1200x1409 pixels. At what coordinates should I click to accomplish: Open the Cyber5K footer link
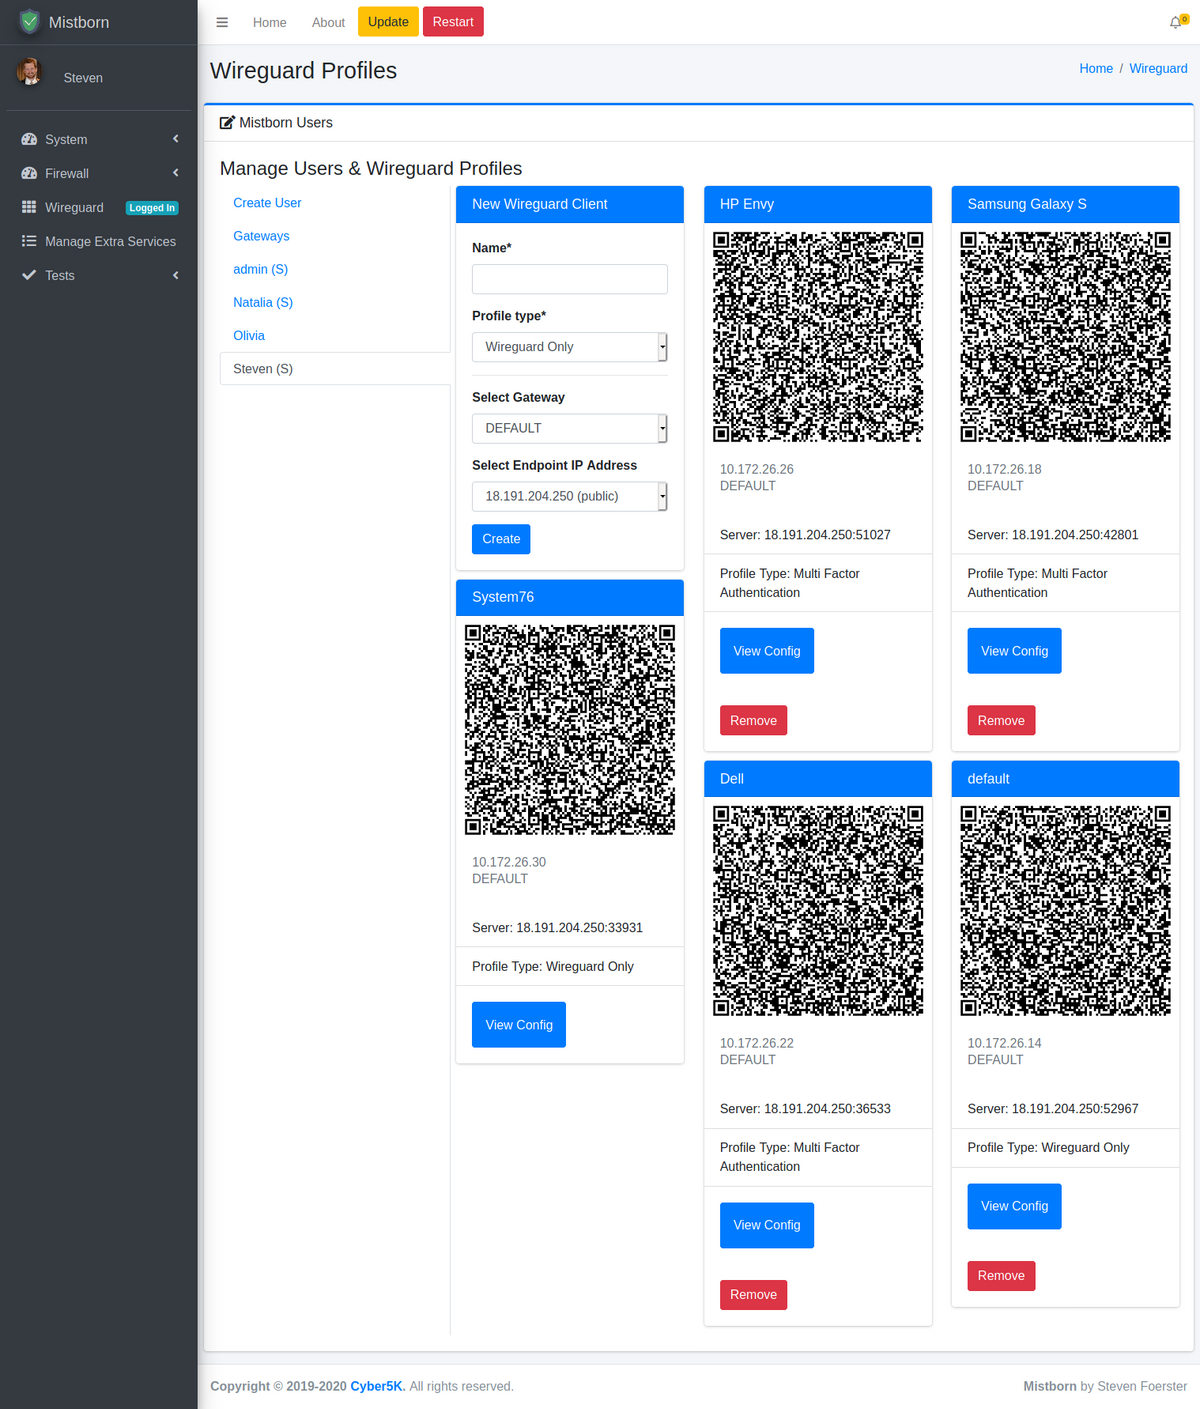[376, 1386]
